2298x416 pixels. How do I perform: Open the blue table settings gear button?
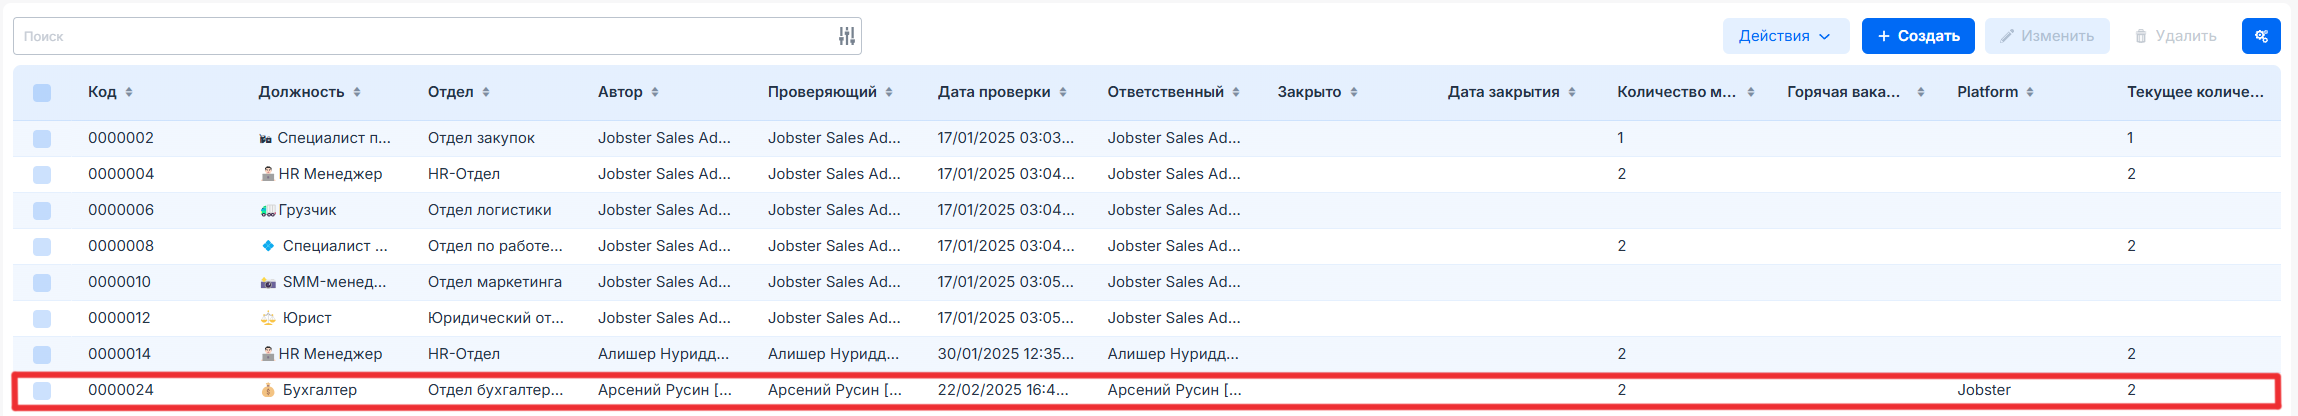2261,36
